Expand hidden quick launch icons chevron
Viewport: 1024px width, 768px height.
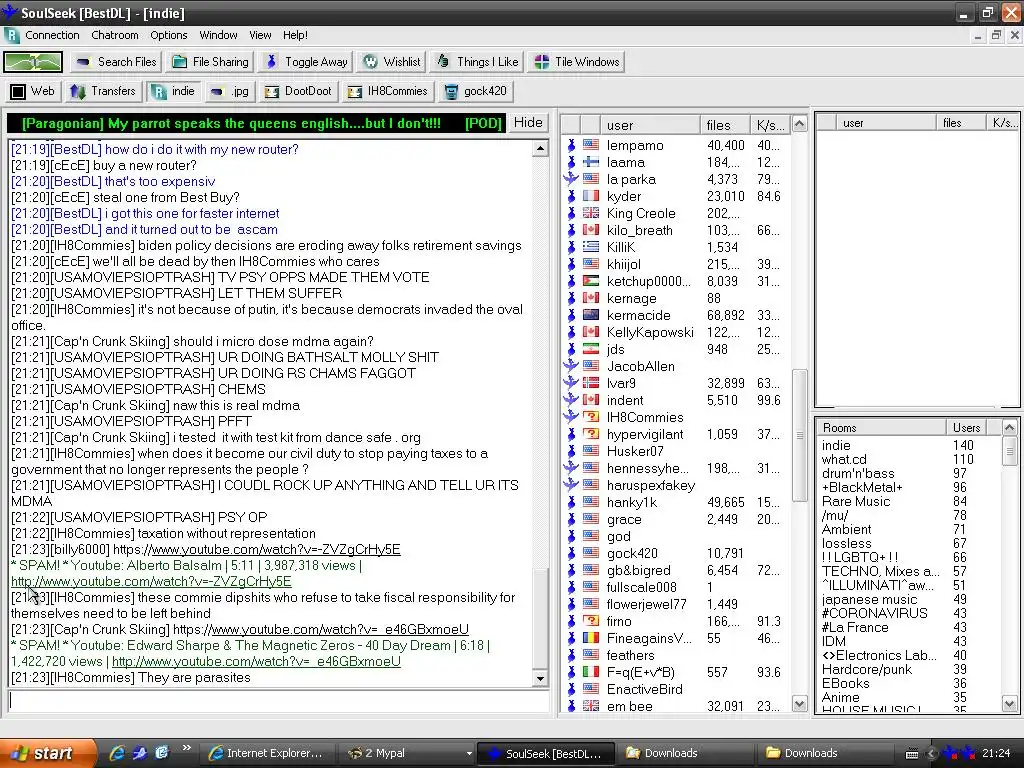click(186, 748)
